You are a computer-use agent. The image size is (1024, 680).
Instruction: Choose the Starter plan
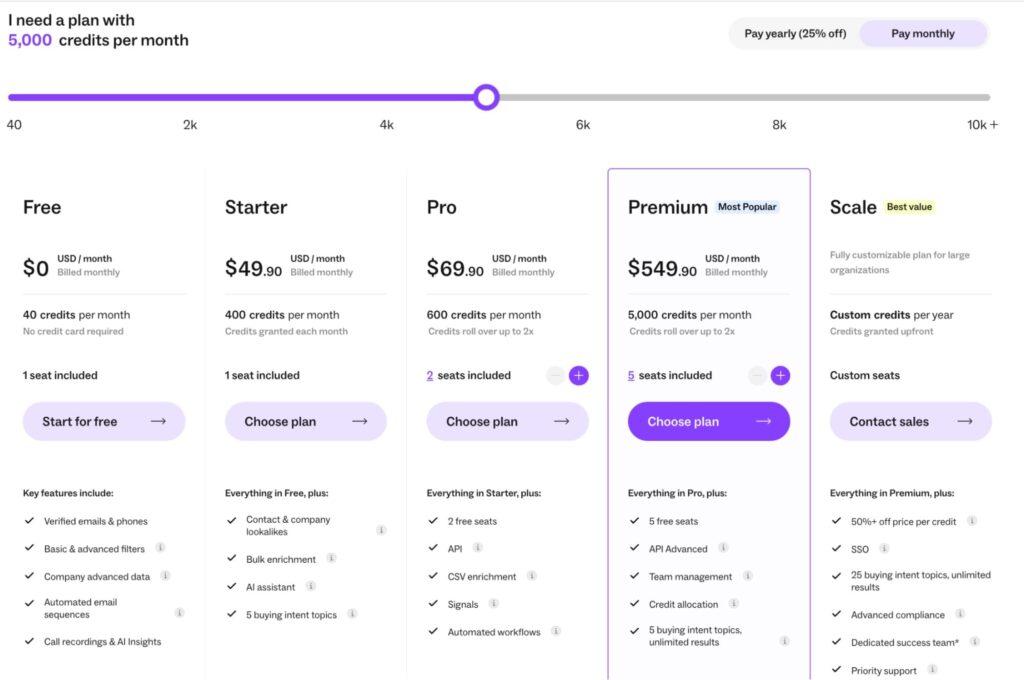tap(305, 421)
